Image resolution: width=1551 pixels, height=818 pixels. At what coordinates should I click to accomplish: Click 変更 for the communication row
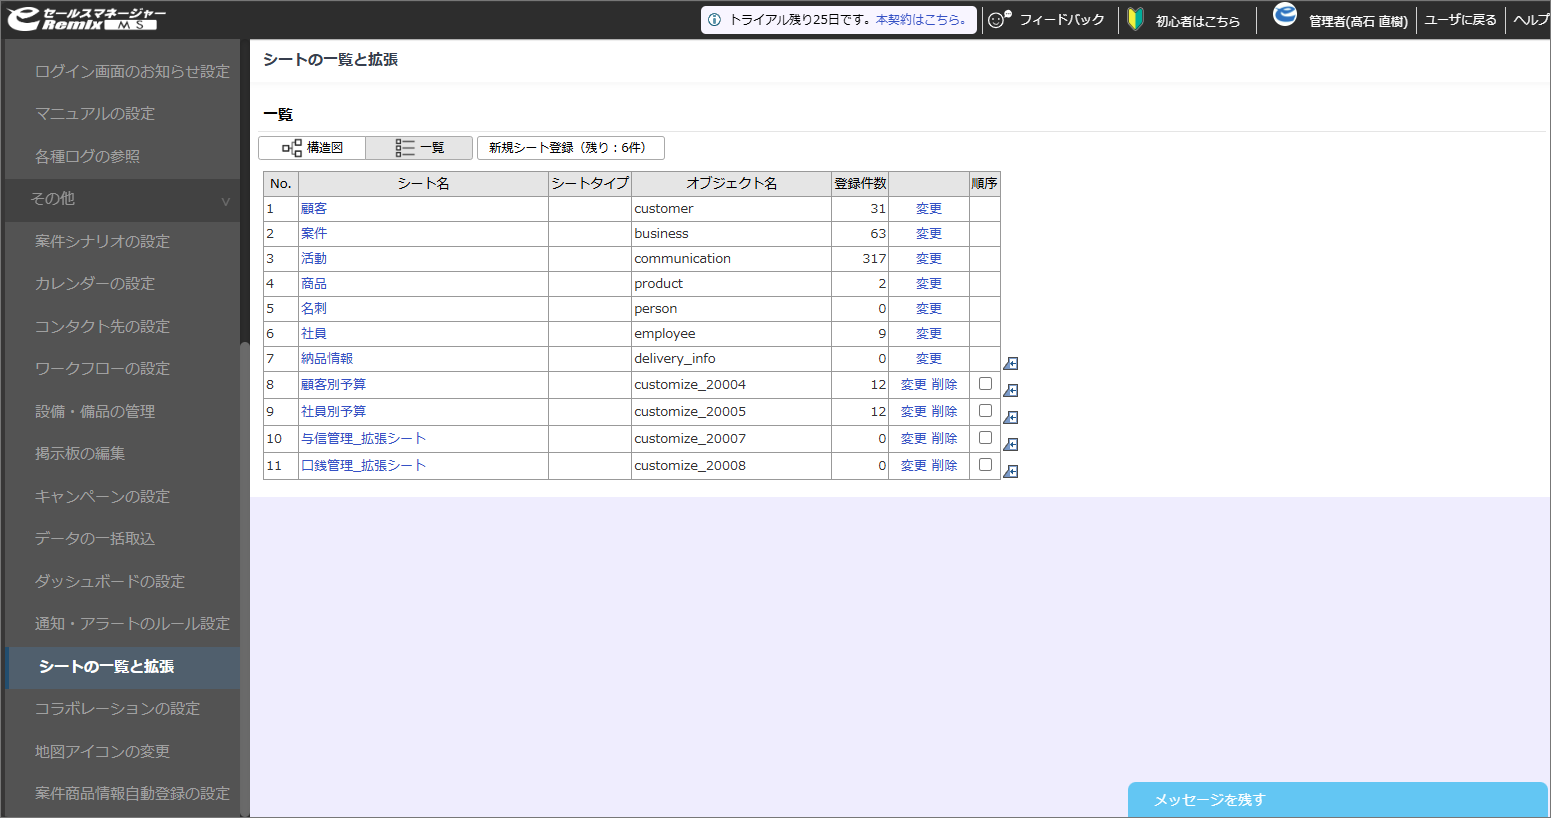tap(929, 259)
